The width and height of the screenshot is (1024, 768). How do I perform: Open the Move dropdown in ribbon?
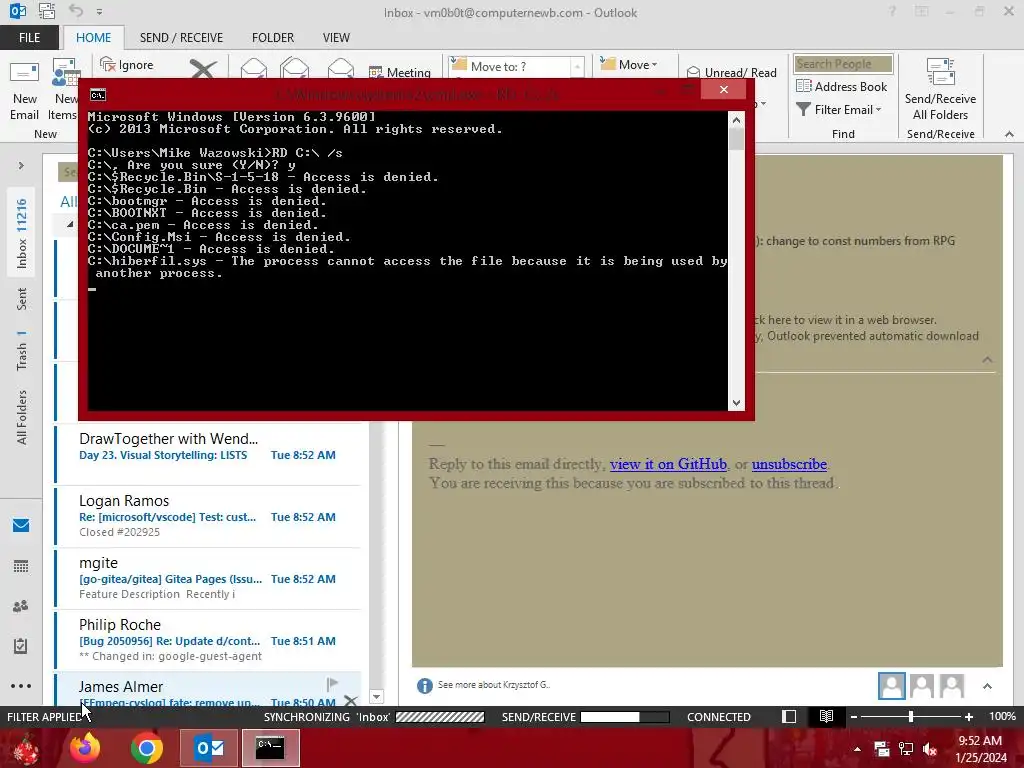pyautogui.click(x=629, y=65)
